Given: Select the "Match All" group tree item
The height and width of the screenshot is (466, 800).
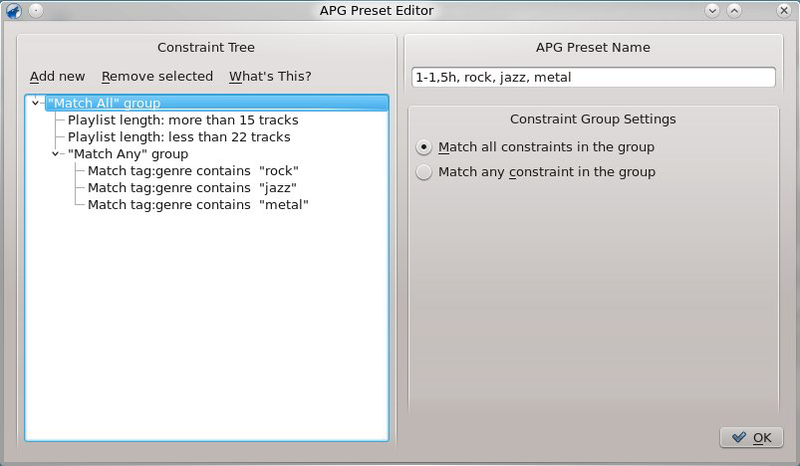Looking at the screenshot, I should (104, 103).
